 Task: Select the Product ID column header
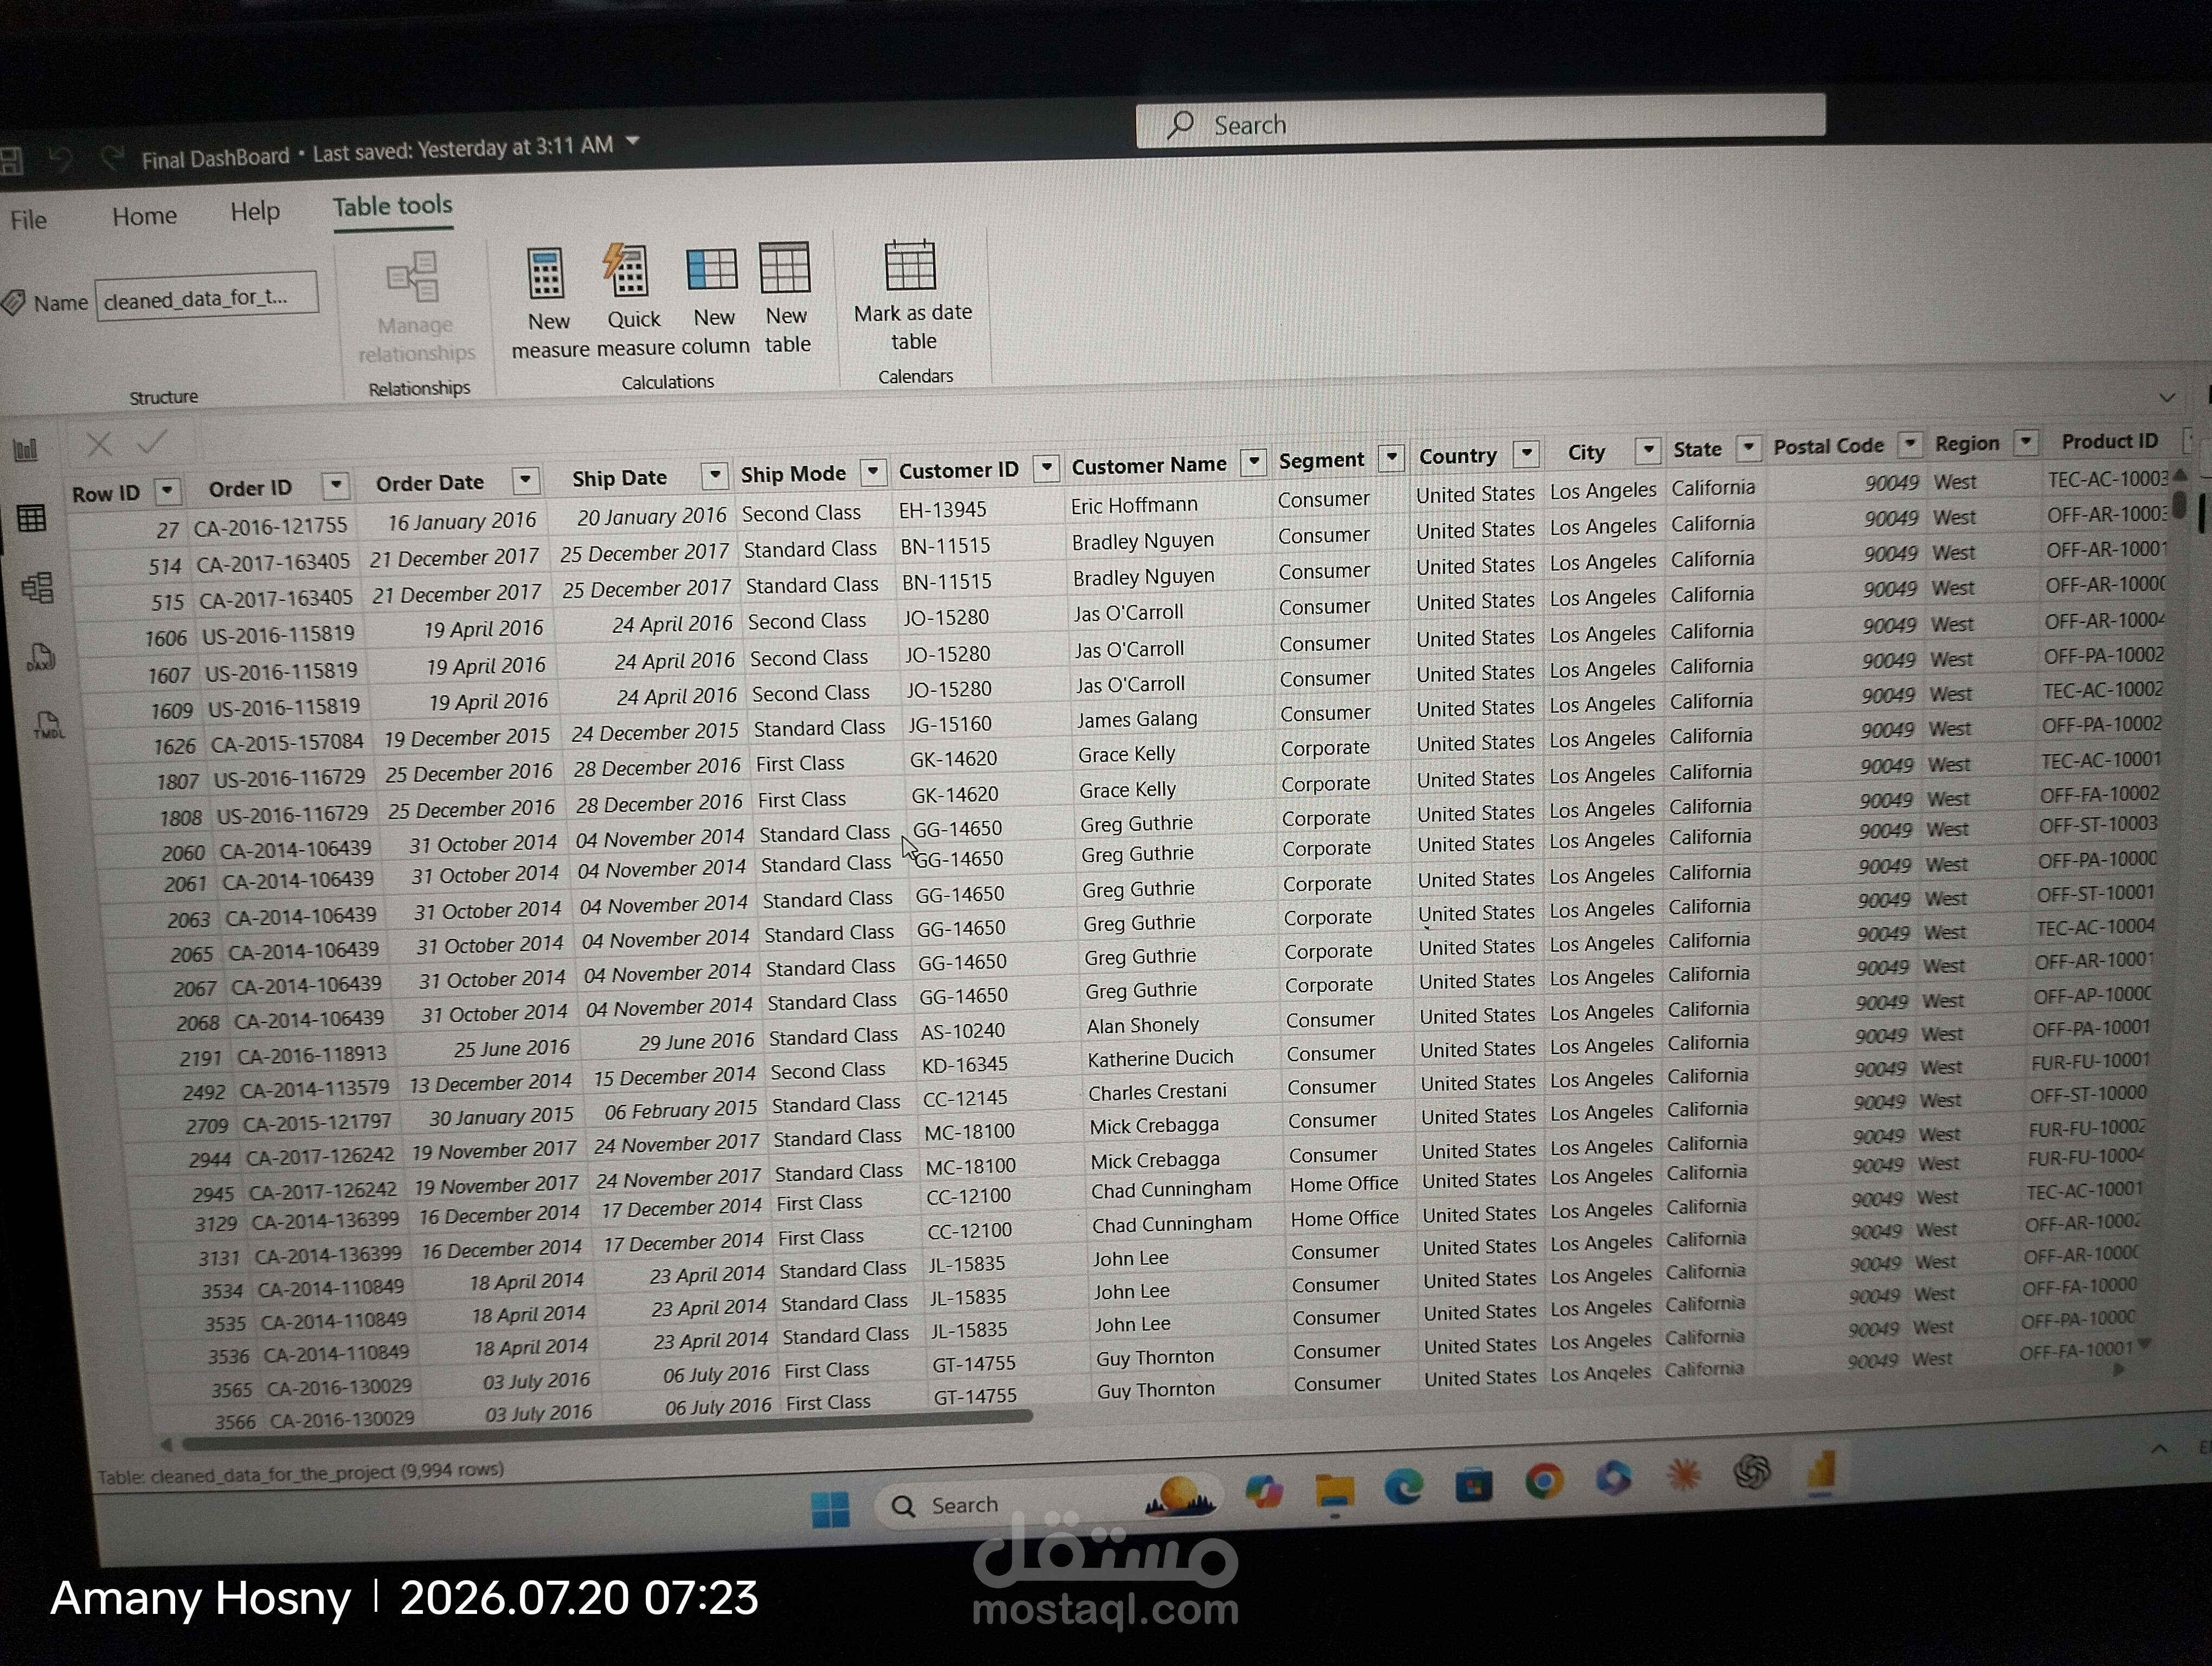pos(2109,441)
